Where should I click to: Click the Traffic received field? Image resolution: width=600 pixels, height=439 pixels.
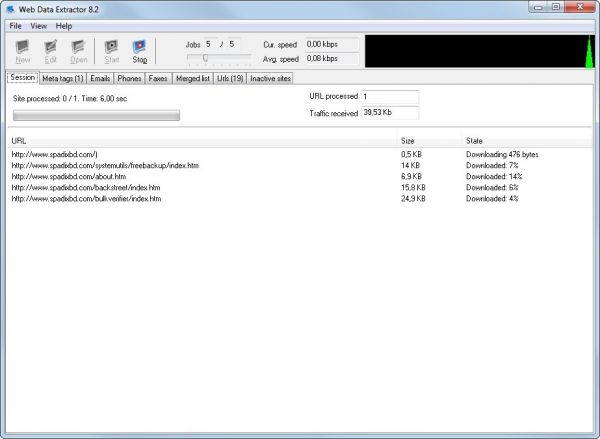390,113
